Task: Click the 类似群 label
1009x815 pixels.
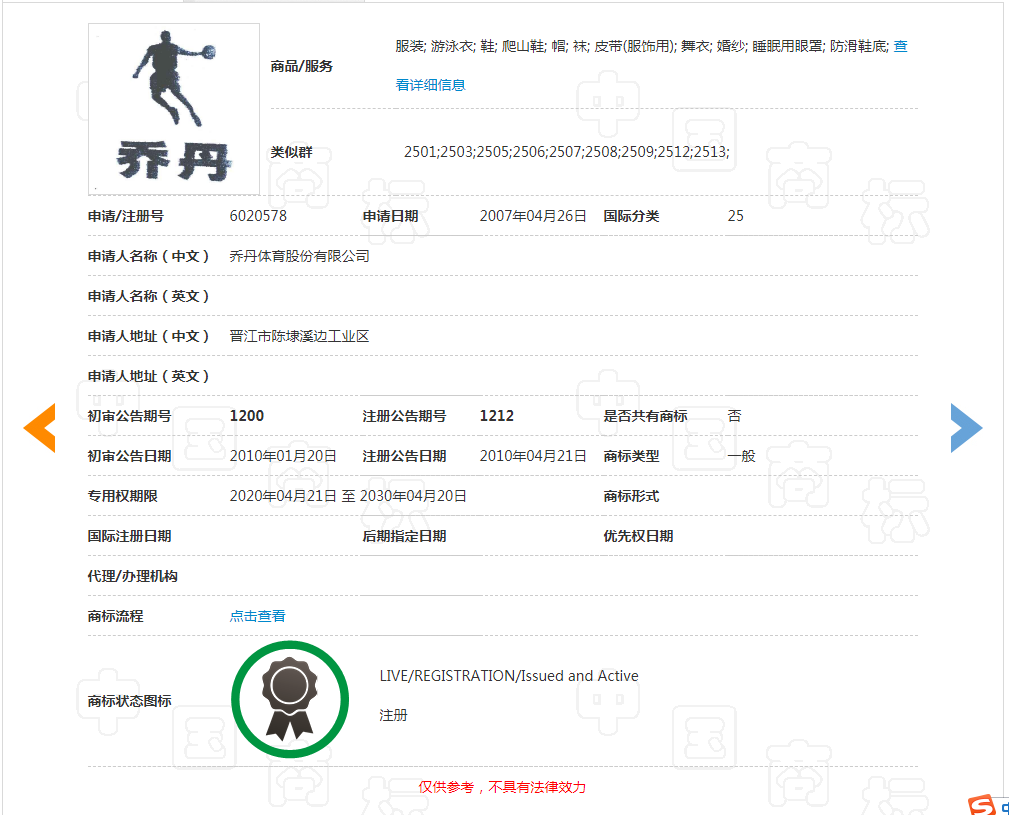Action: pos(291,152)
